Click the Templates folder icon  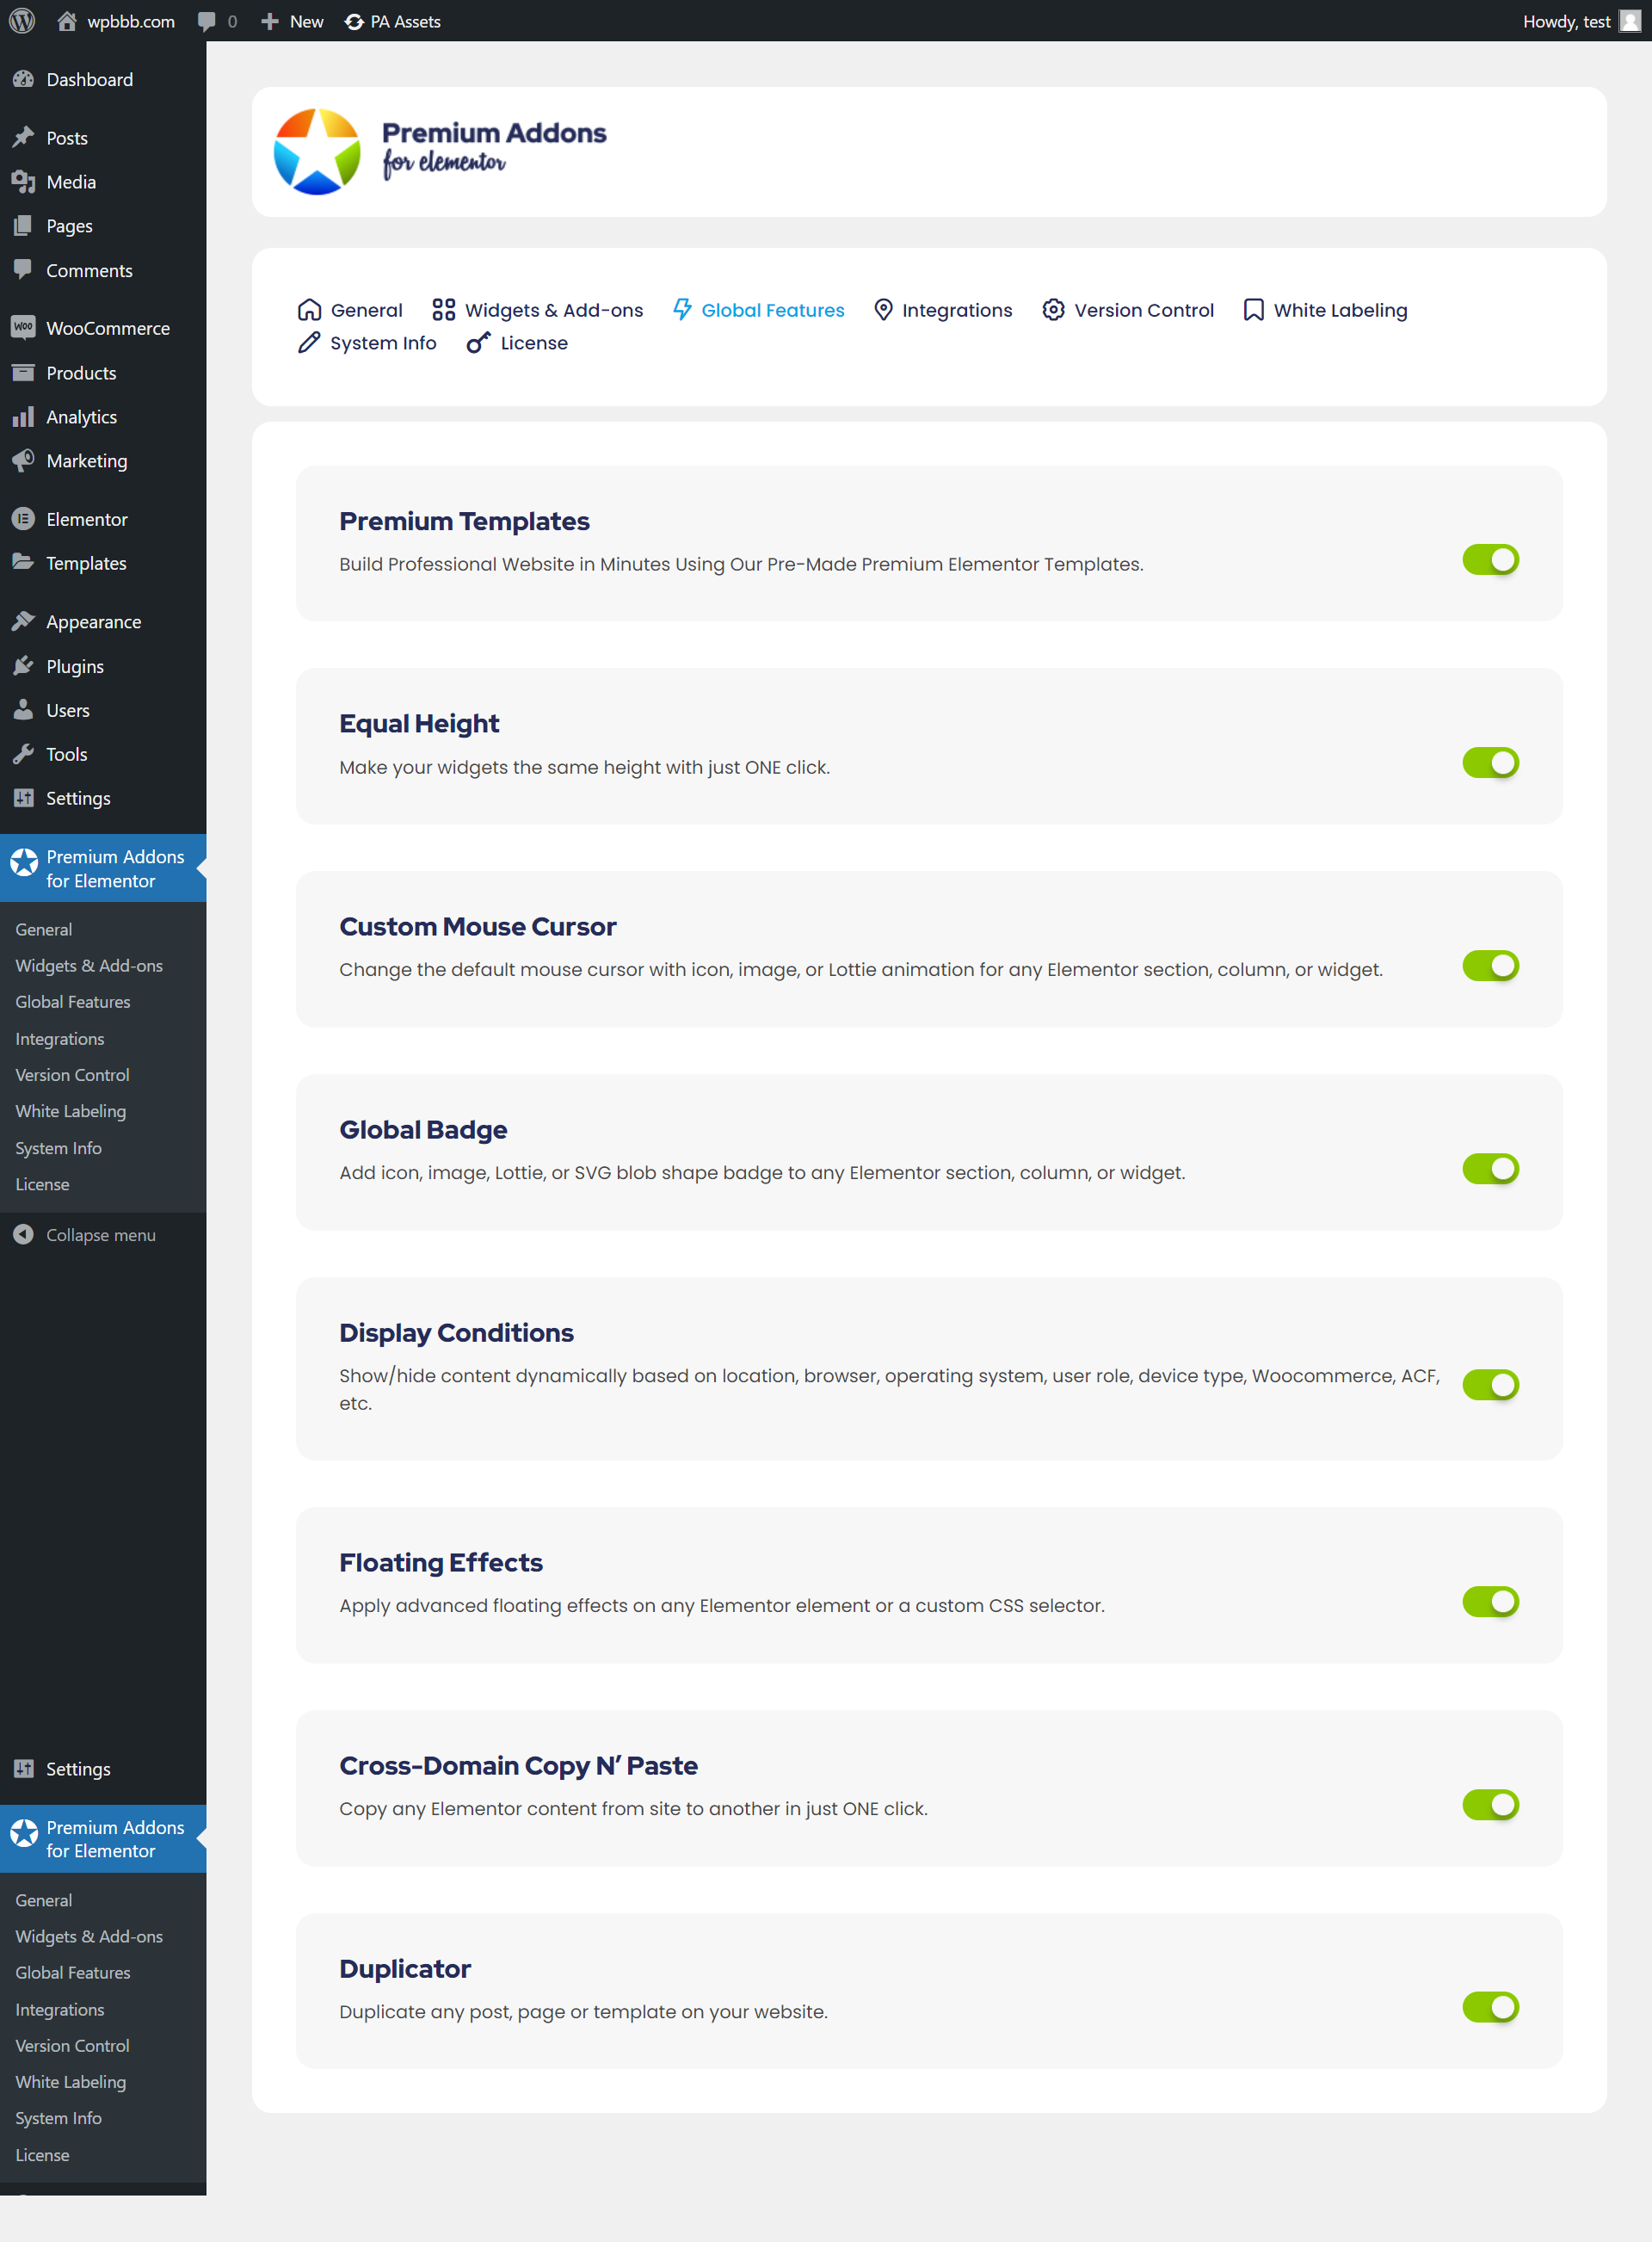(24, 563)
